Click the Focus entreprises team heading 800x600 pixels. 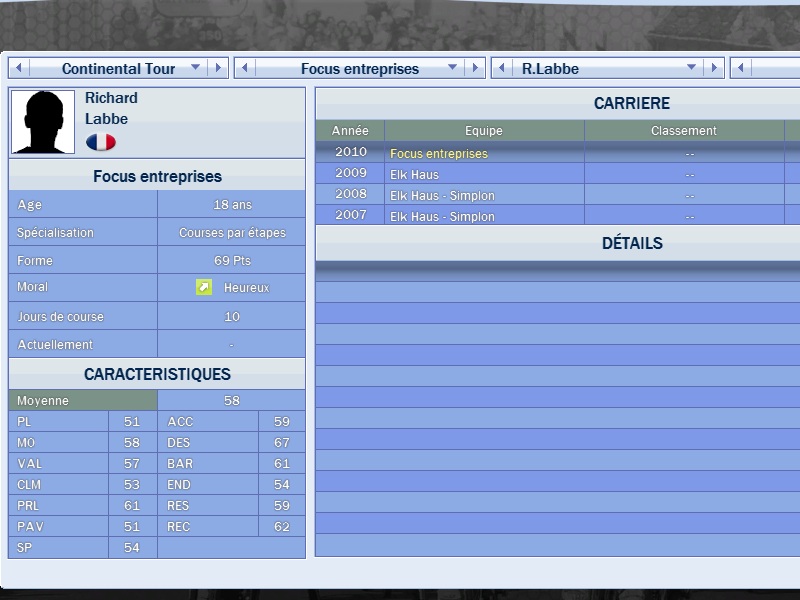[157, 176]
